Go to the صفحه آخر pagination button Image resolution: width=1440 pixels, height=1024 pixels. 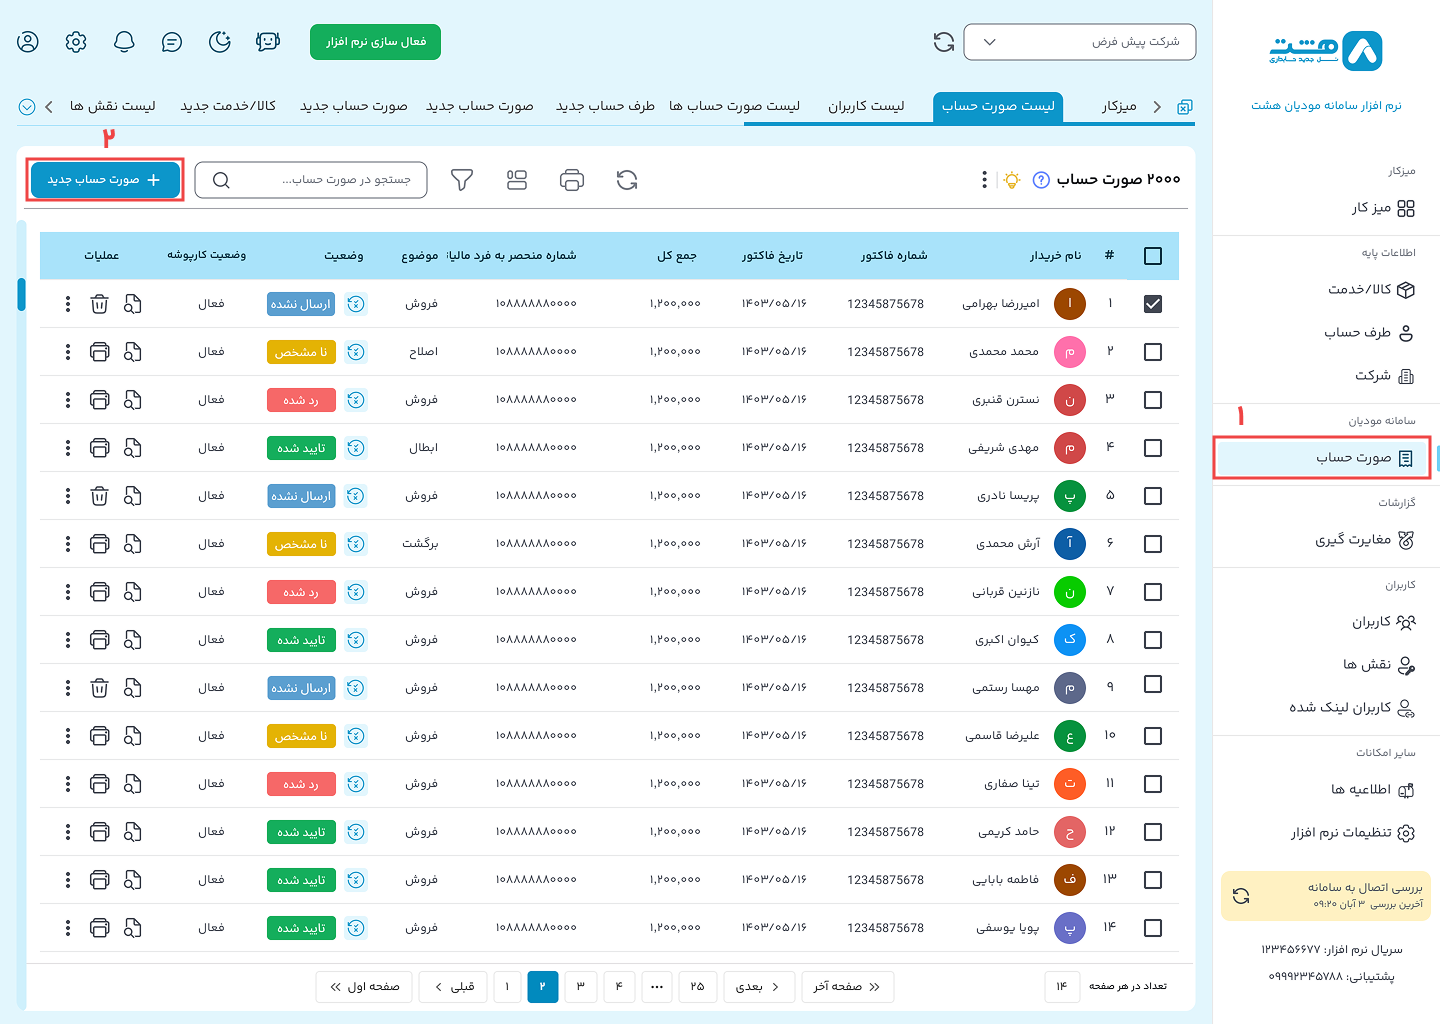[x=847, y=987]
